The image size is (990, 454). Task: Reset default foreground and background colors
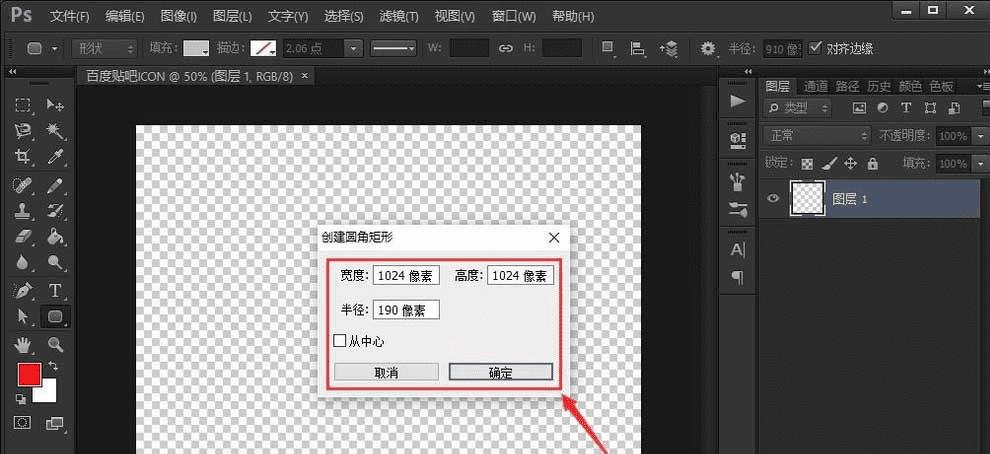click(x=21, y=398)
